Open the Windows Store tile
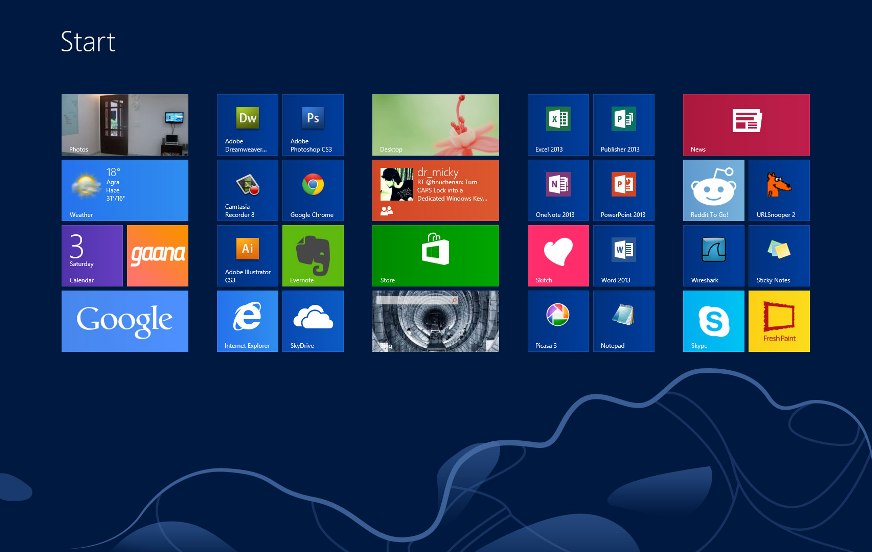872x552 pixels. [x=435, y=256]
